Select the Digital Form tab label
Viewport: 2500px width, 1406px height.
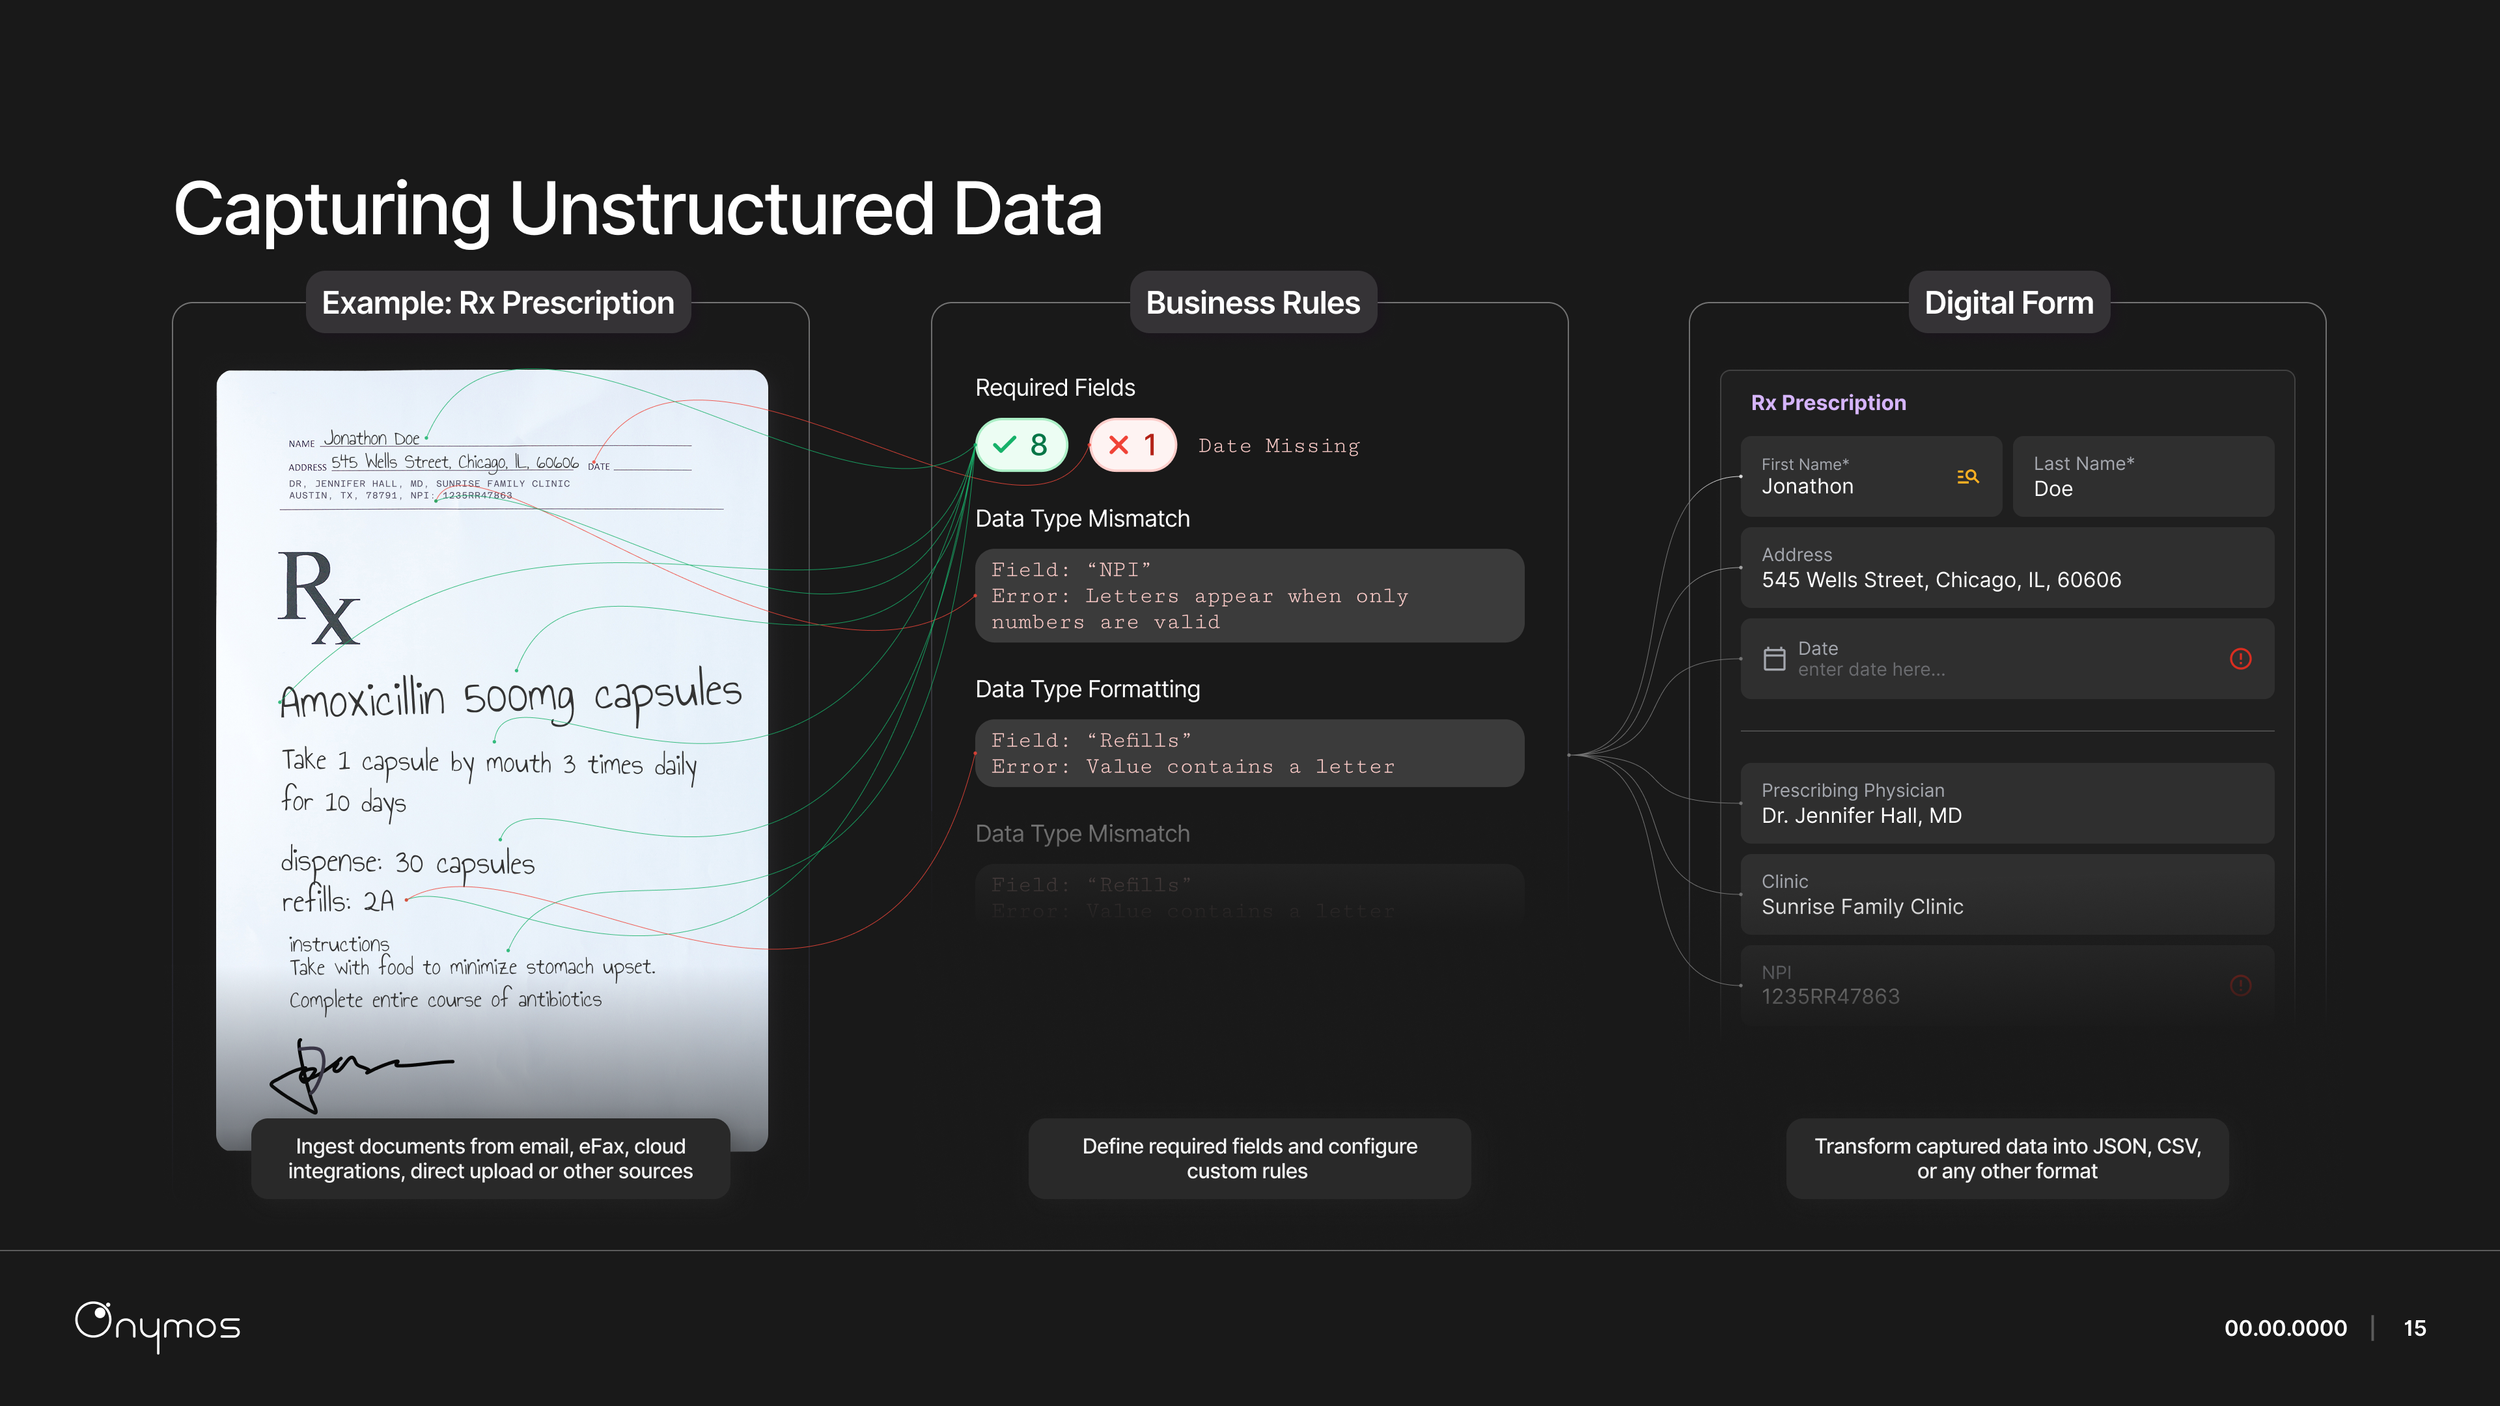[2008, 303]
